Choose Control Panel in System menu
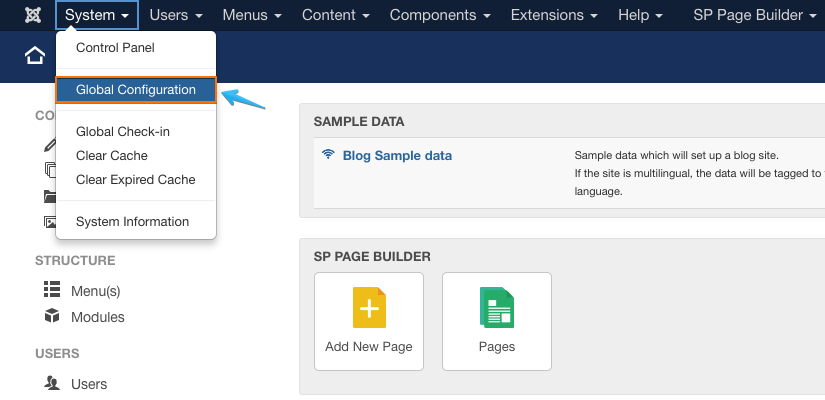Viewport: 825px width, 400px height. [x=115, y=48]
